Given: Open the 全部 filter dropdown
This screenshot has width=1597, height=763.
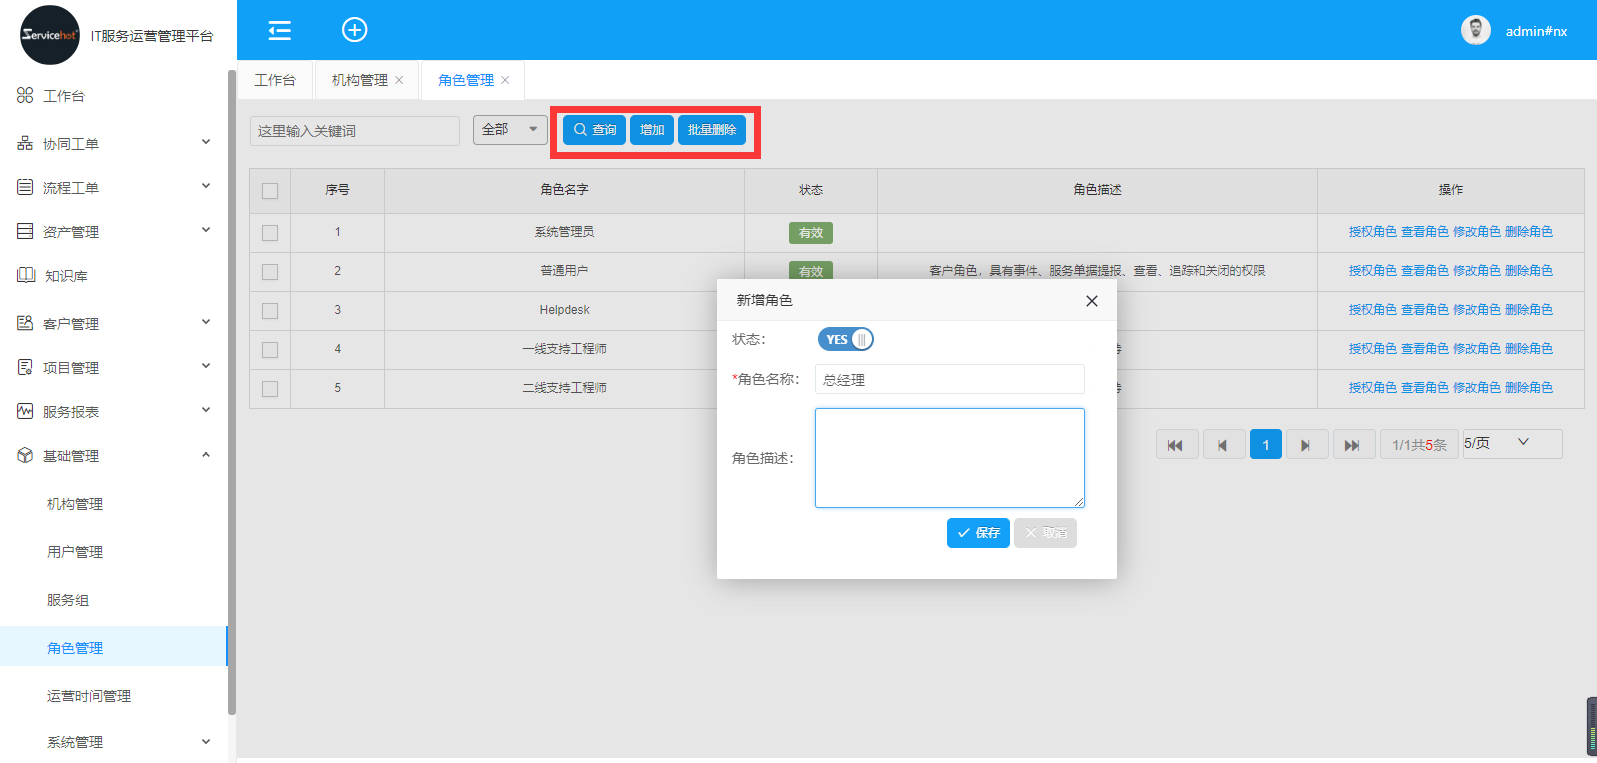Looking at the screenshot, I should [510, 130].
